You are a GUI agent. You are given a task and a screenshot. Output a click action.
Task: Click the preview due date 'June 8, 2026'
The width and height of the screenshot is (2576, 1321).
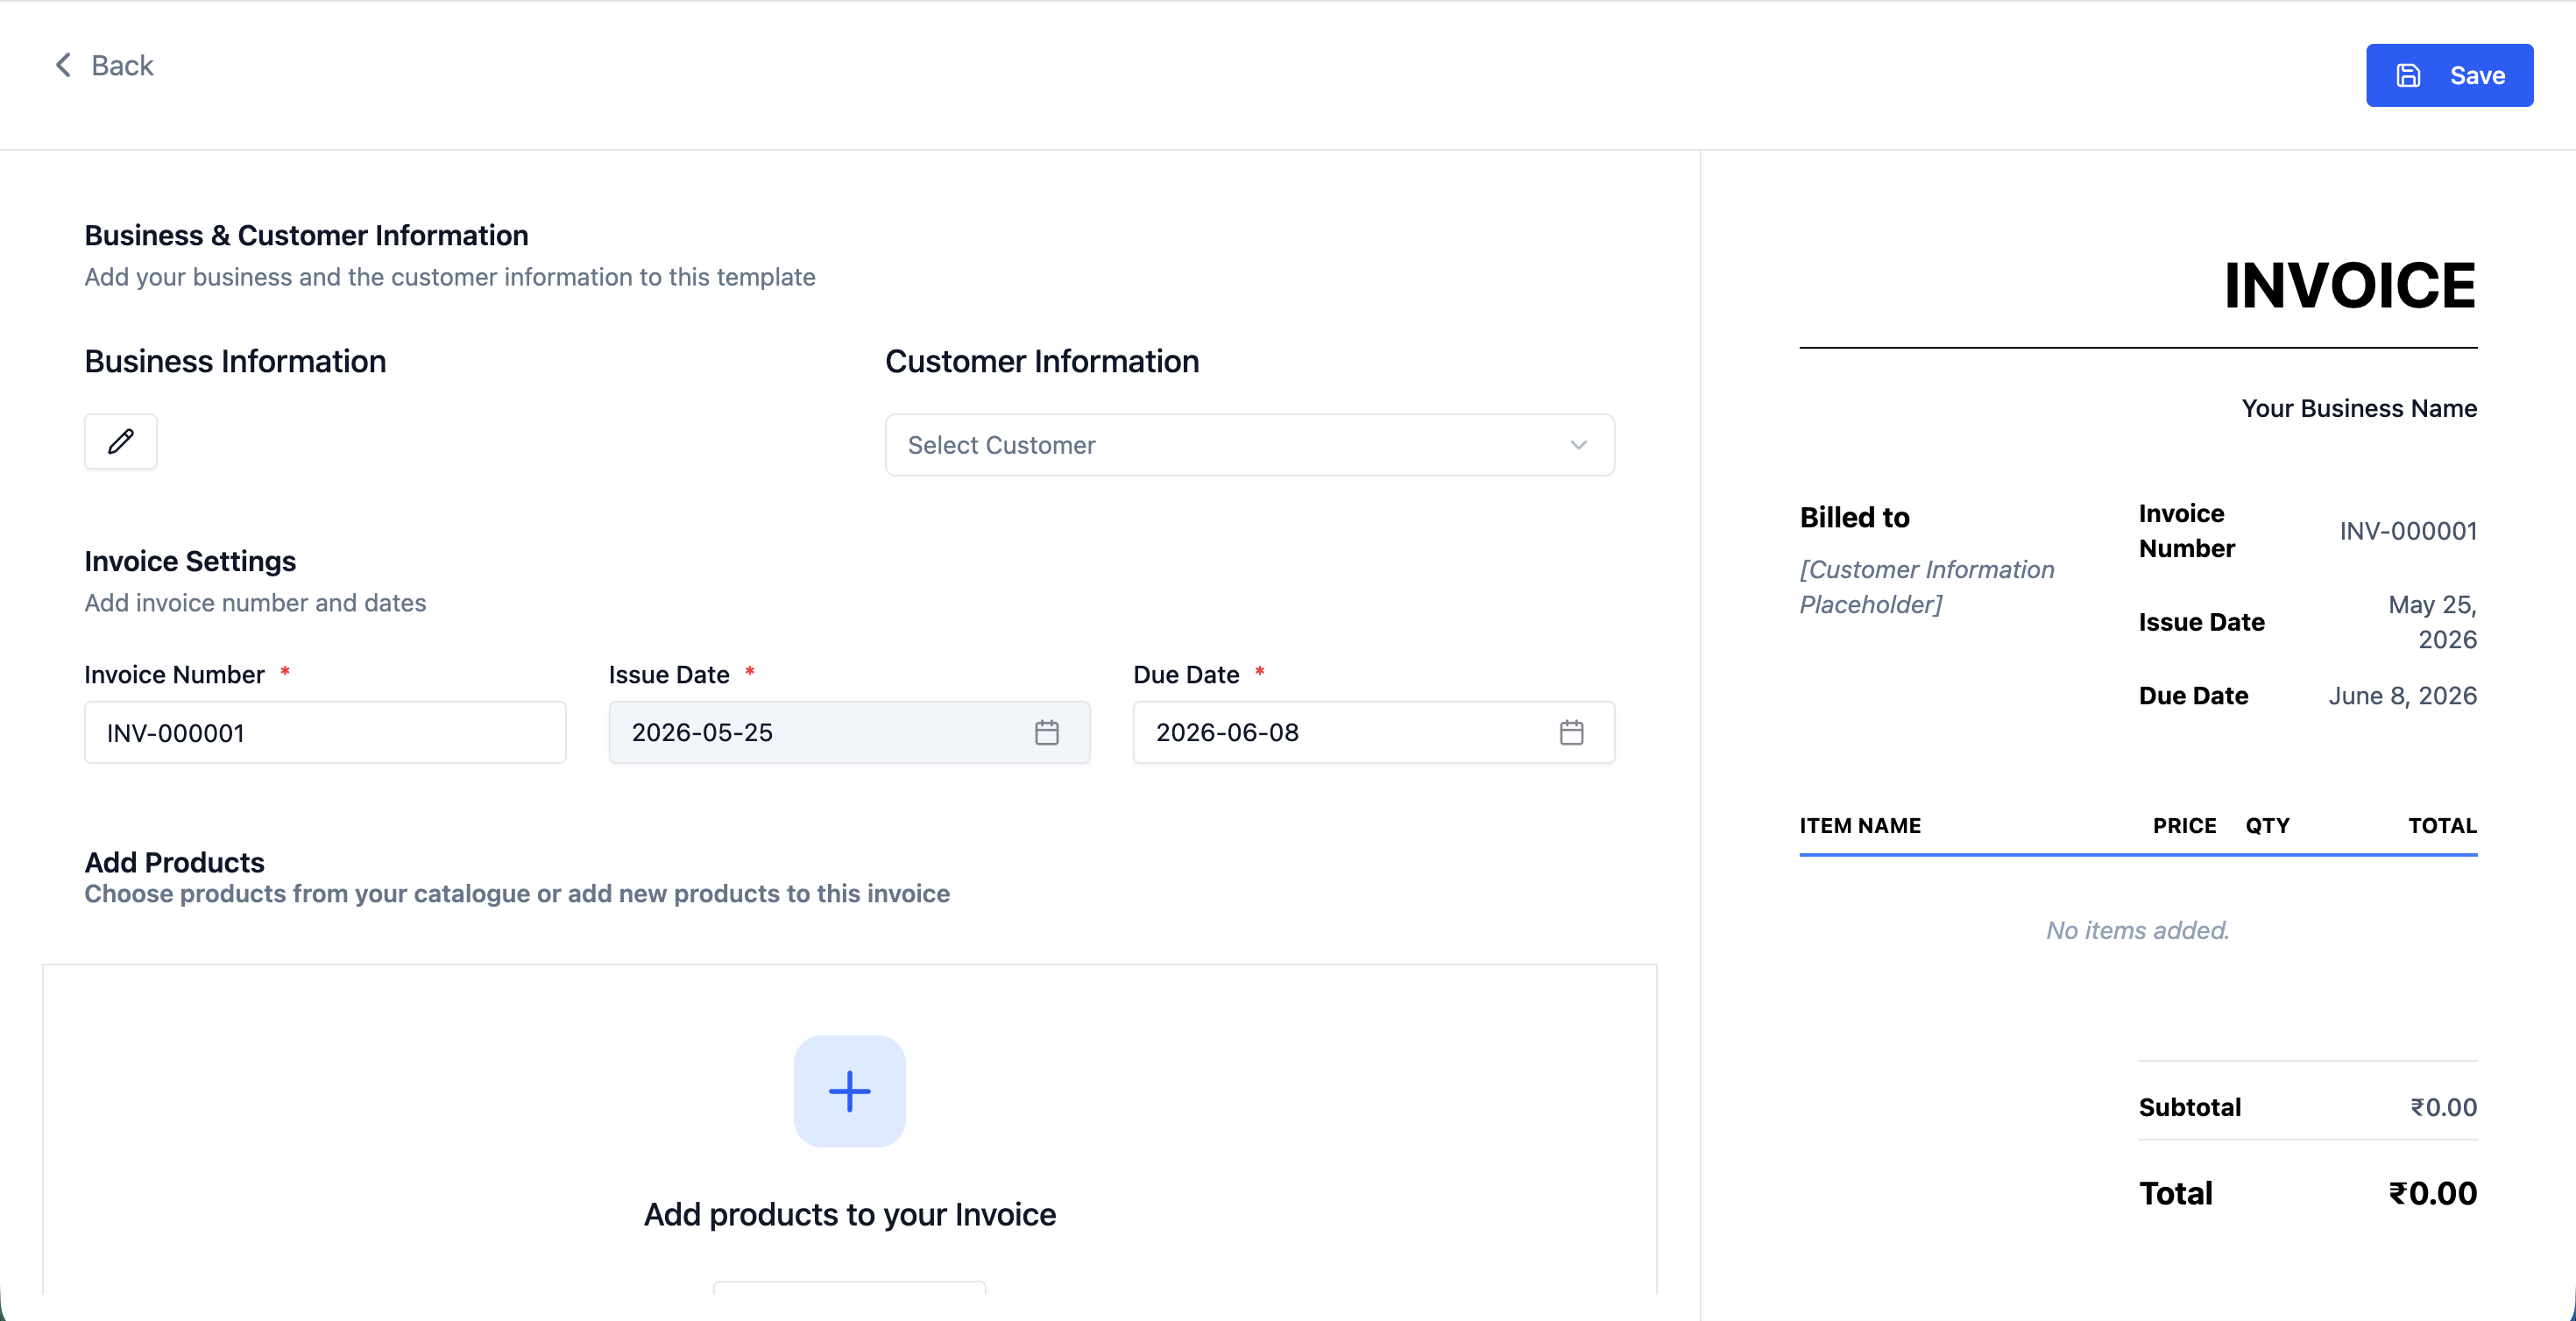point(2402,696)
